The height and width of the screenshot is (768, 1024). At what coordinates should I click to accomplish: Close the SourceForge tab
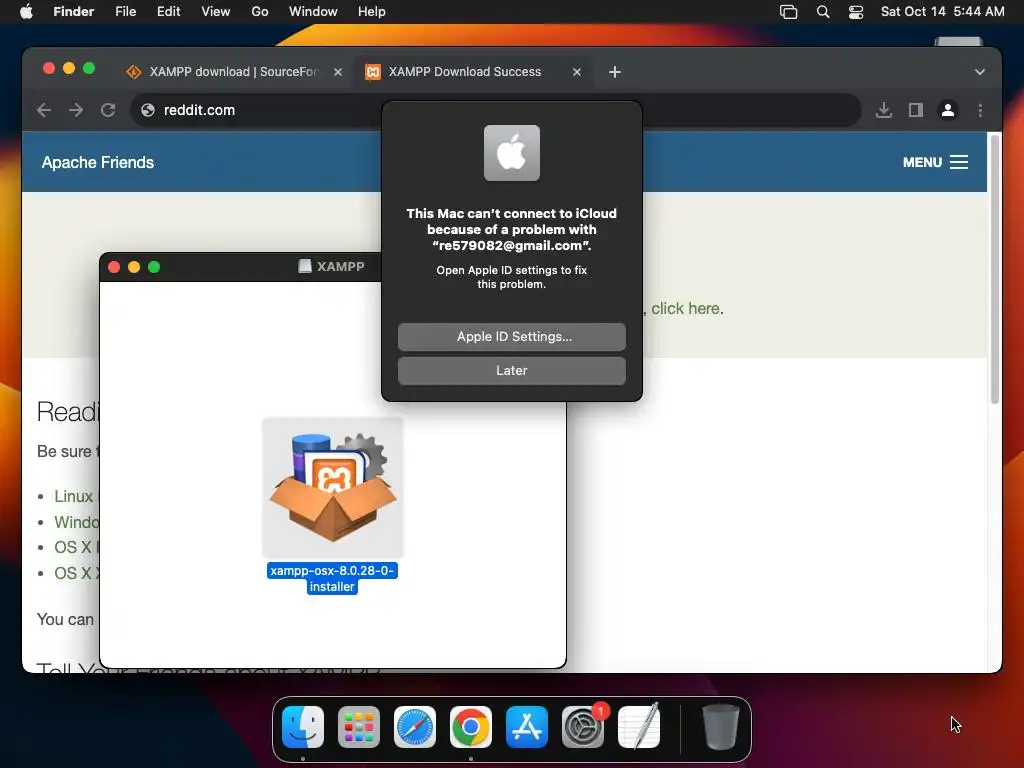pos(338,72)
